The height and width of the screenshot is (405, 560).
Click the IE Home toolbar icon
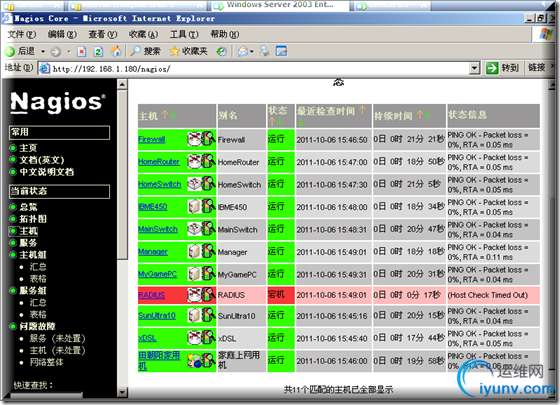pos(115,51)
